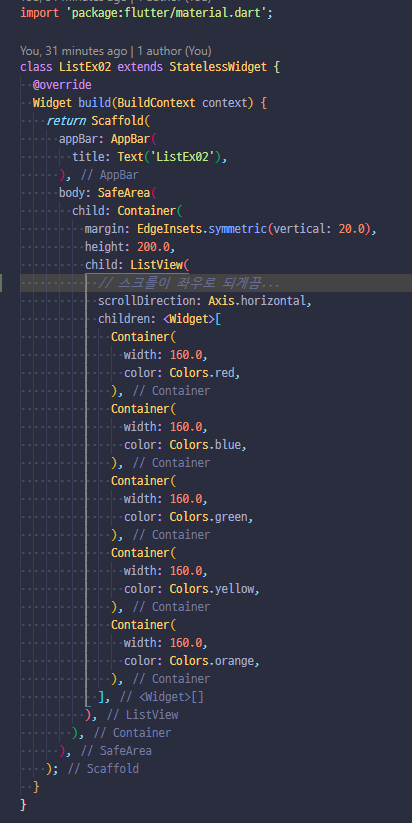
Task: Click the 'appBar:' property name
Action: point(81,139)
